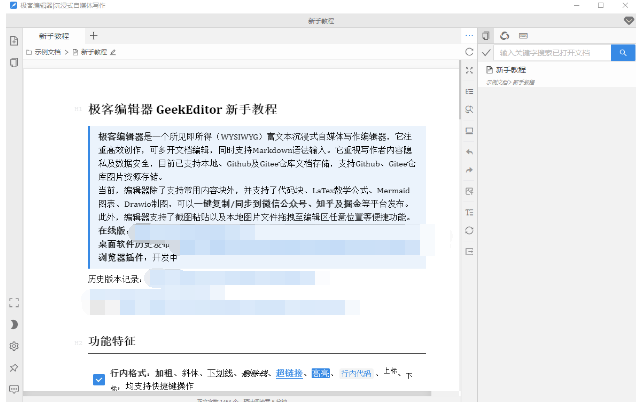Click the refresh icon in right panel
Viewport: 636px width, 402px height.
[x=505, y=35]
